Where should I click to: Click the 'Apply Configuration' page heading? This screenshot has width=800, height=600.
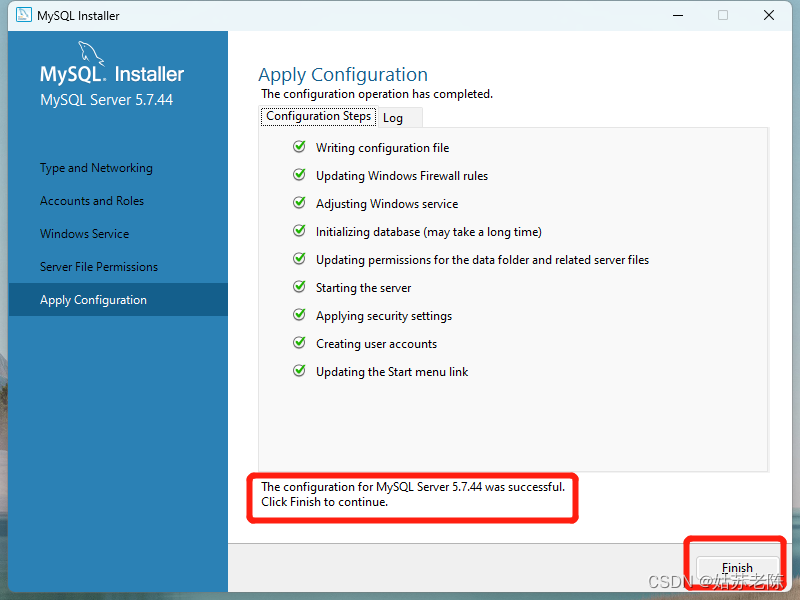(x=343, y=75)
